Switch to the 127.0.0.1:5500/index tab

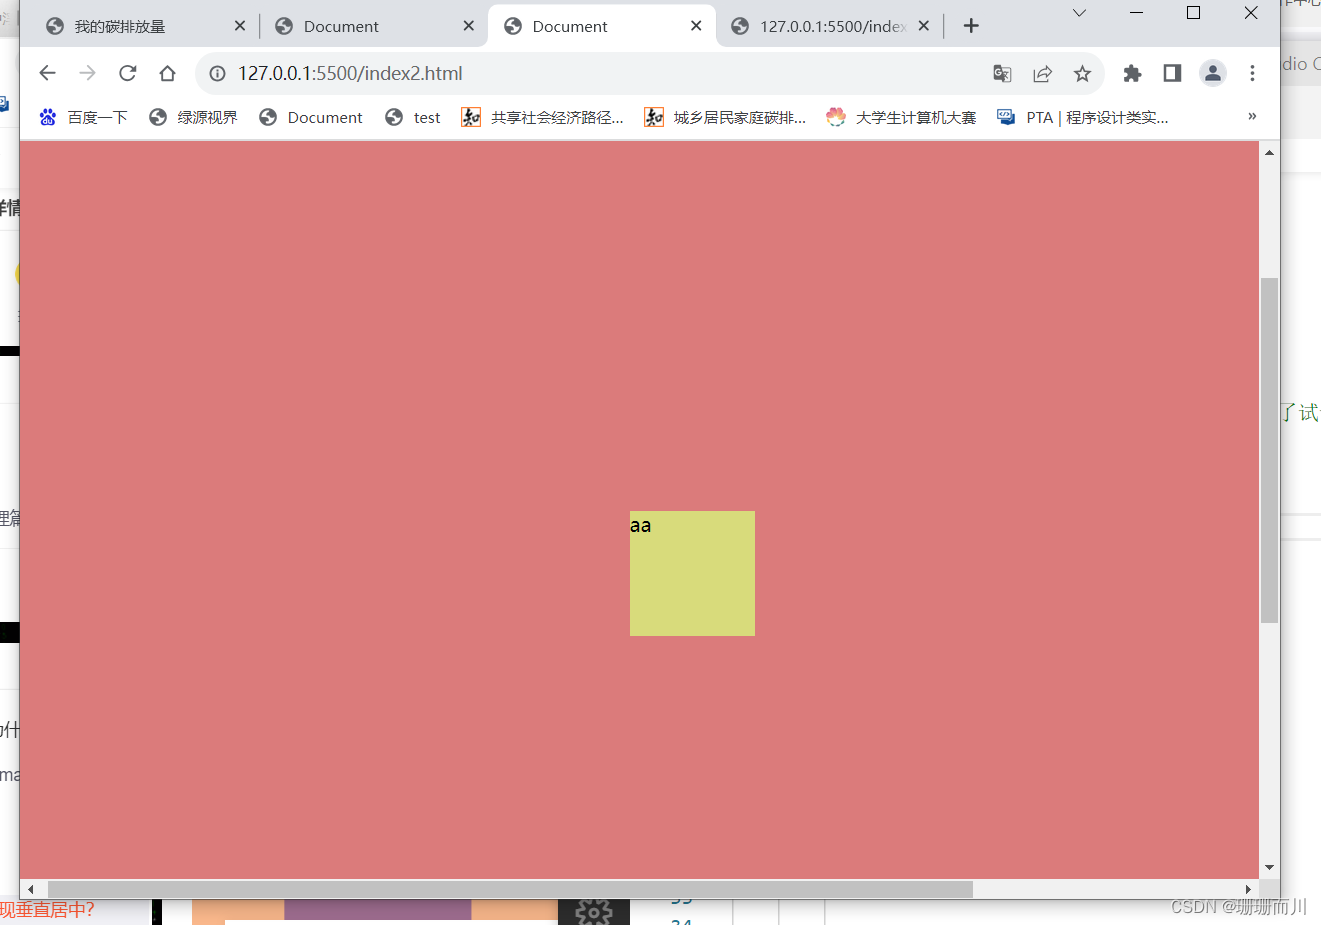[x=830, y=26]
